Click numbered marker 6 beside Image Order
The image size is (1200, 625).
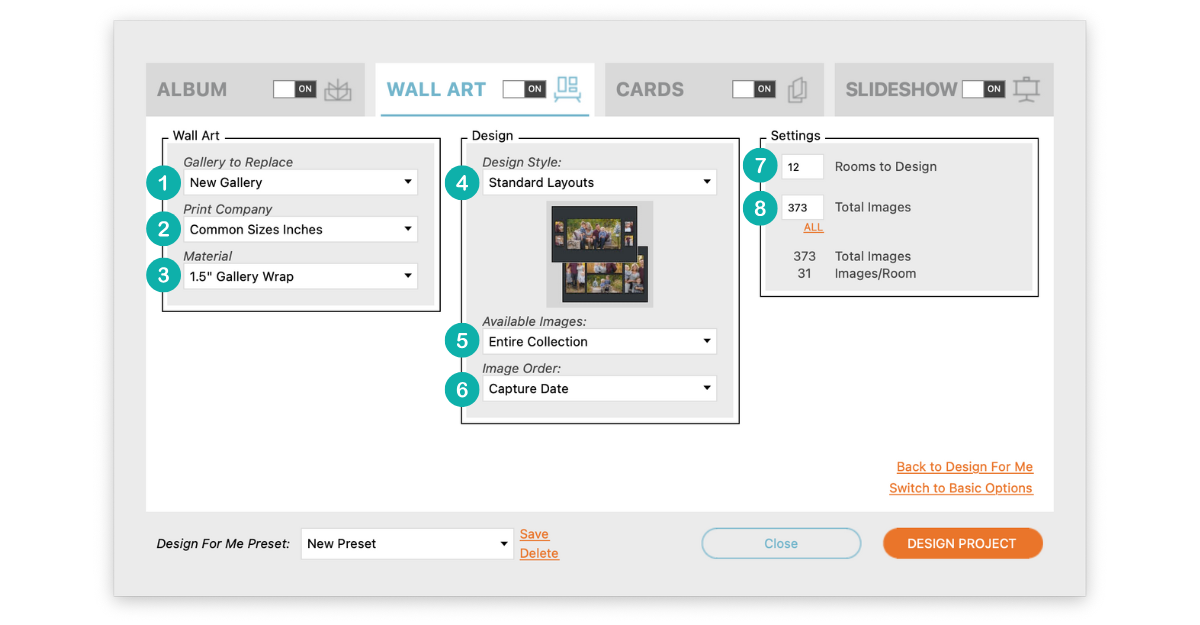(462, 388)
